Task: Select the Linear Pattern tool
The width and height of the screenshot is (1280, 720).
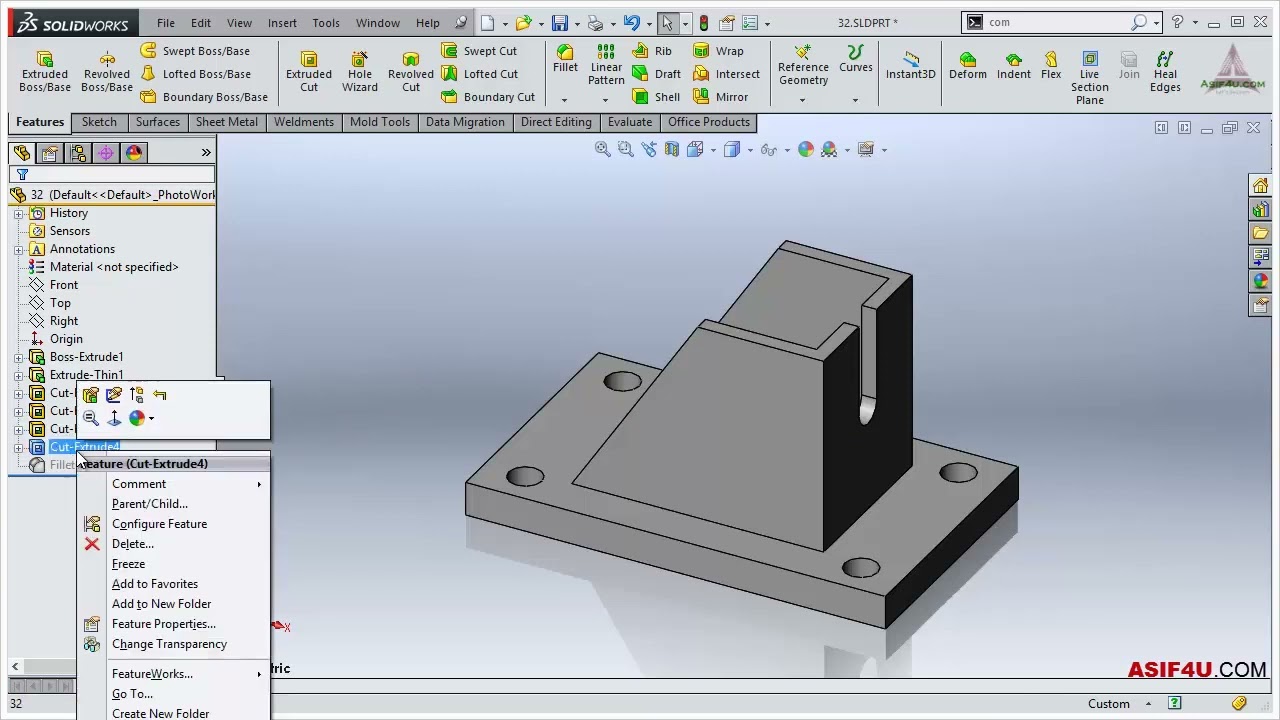Action: coord(606,65)
